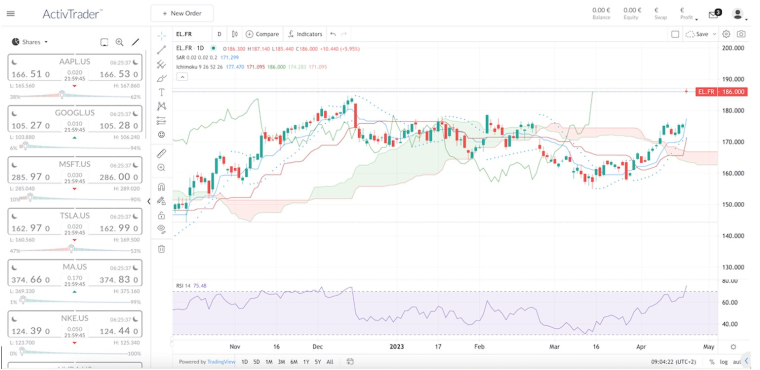The image size is (760, 370).
Task: Toggle stay in drawing mode
Action: [x=162, y=201]
